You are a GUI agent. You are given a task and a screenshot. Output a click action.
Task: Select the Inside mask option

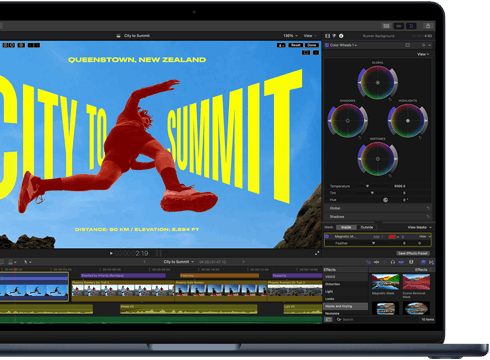pos(346,227)
